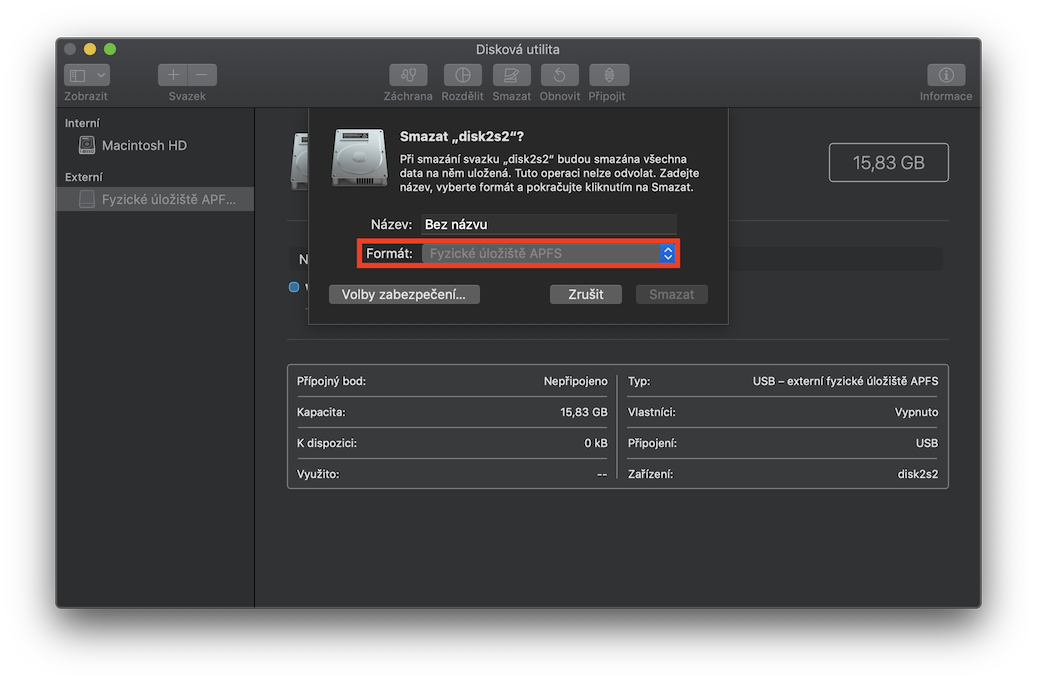Click the Volby zabezpečení… button
Image resolution: width=1037 pixels, height=682 pixels.
click(404, 294)
